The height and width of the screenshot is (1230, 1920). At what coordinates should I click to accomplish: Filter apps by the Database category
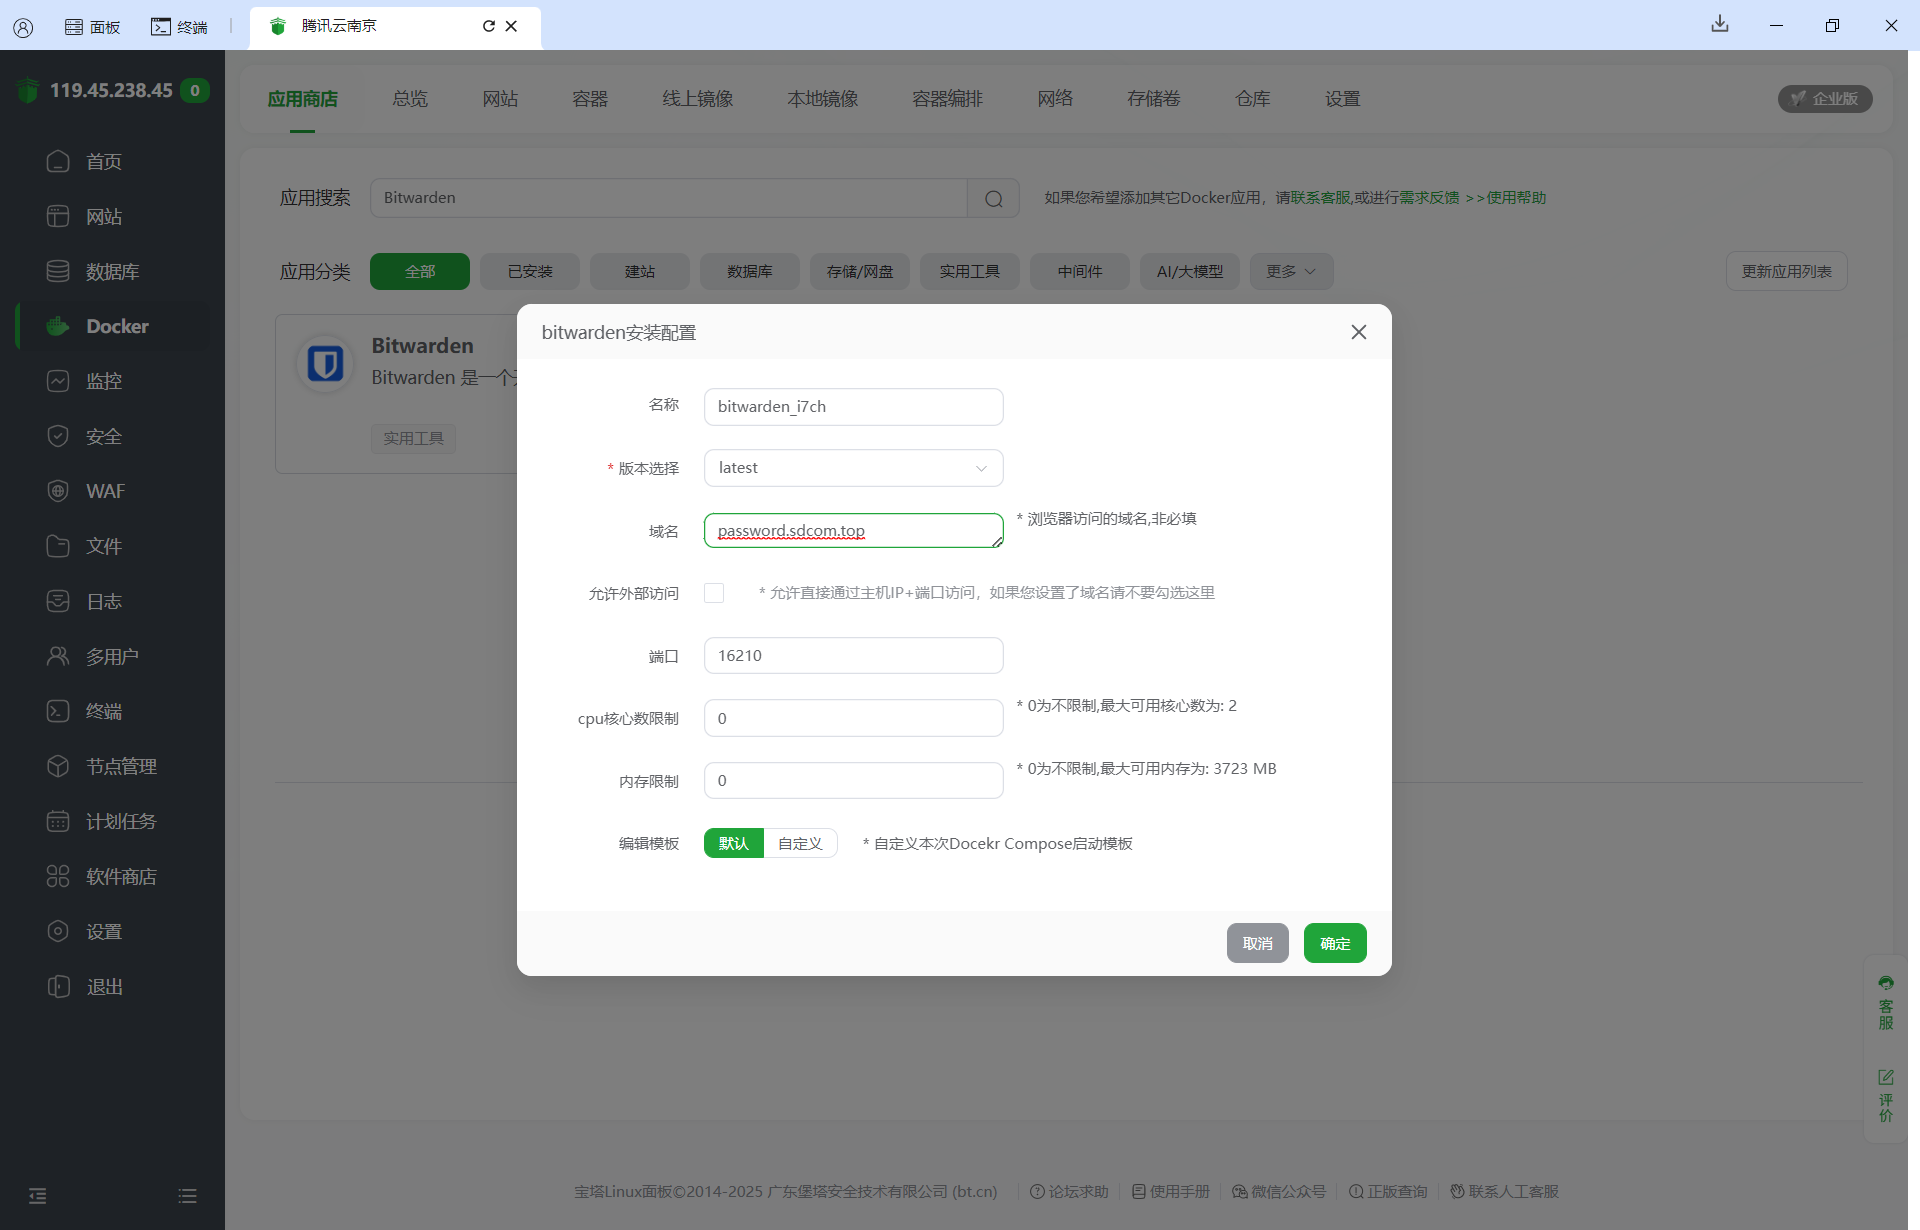coord(749,271)
